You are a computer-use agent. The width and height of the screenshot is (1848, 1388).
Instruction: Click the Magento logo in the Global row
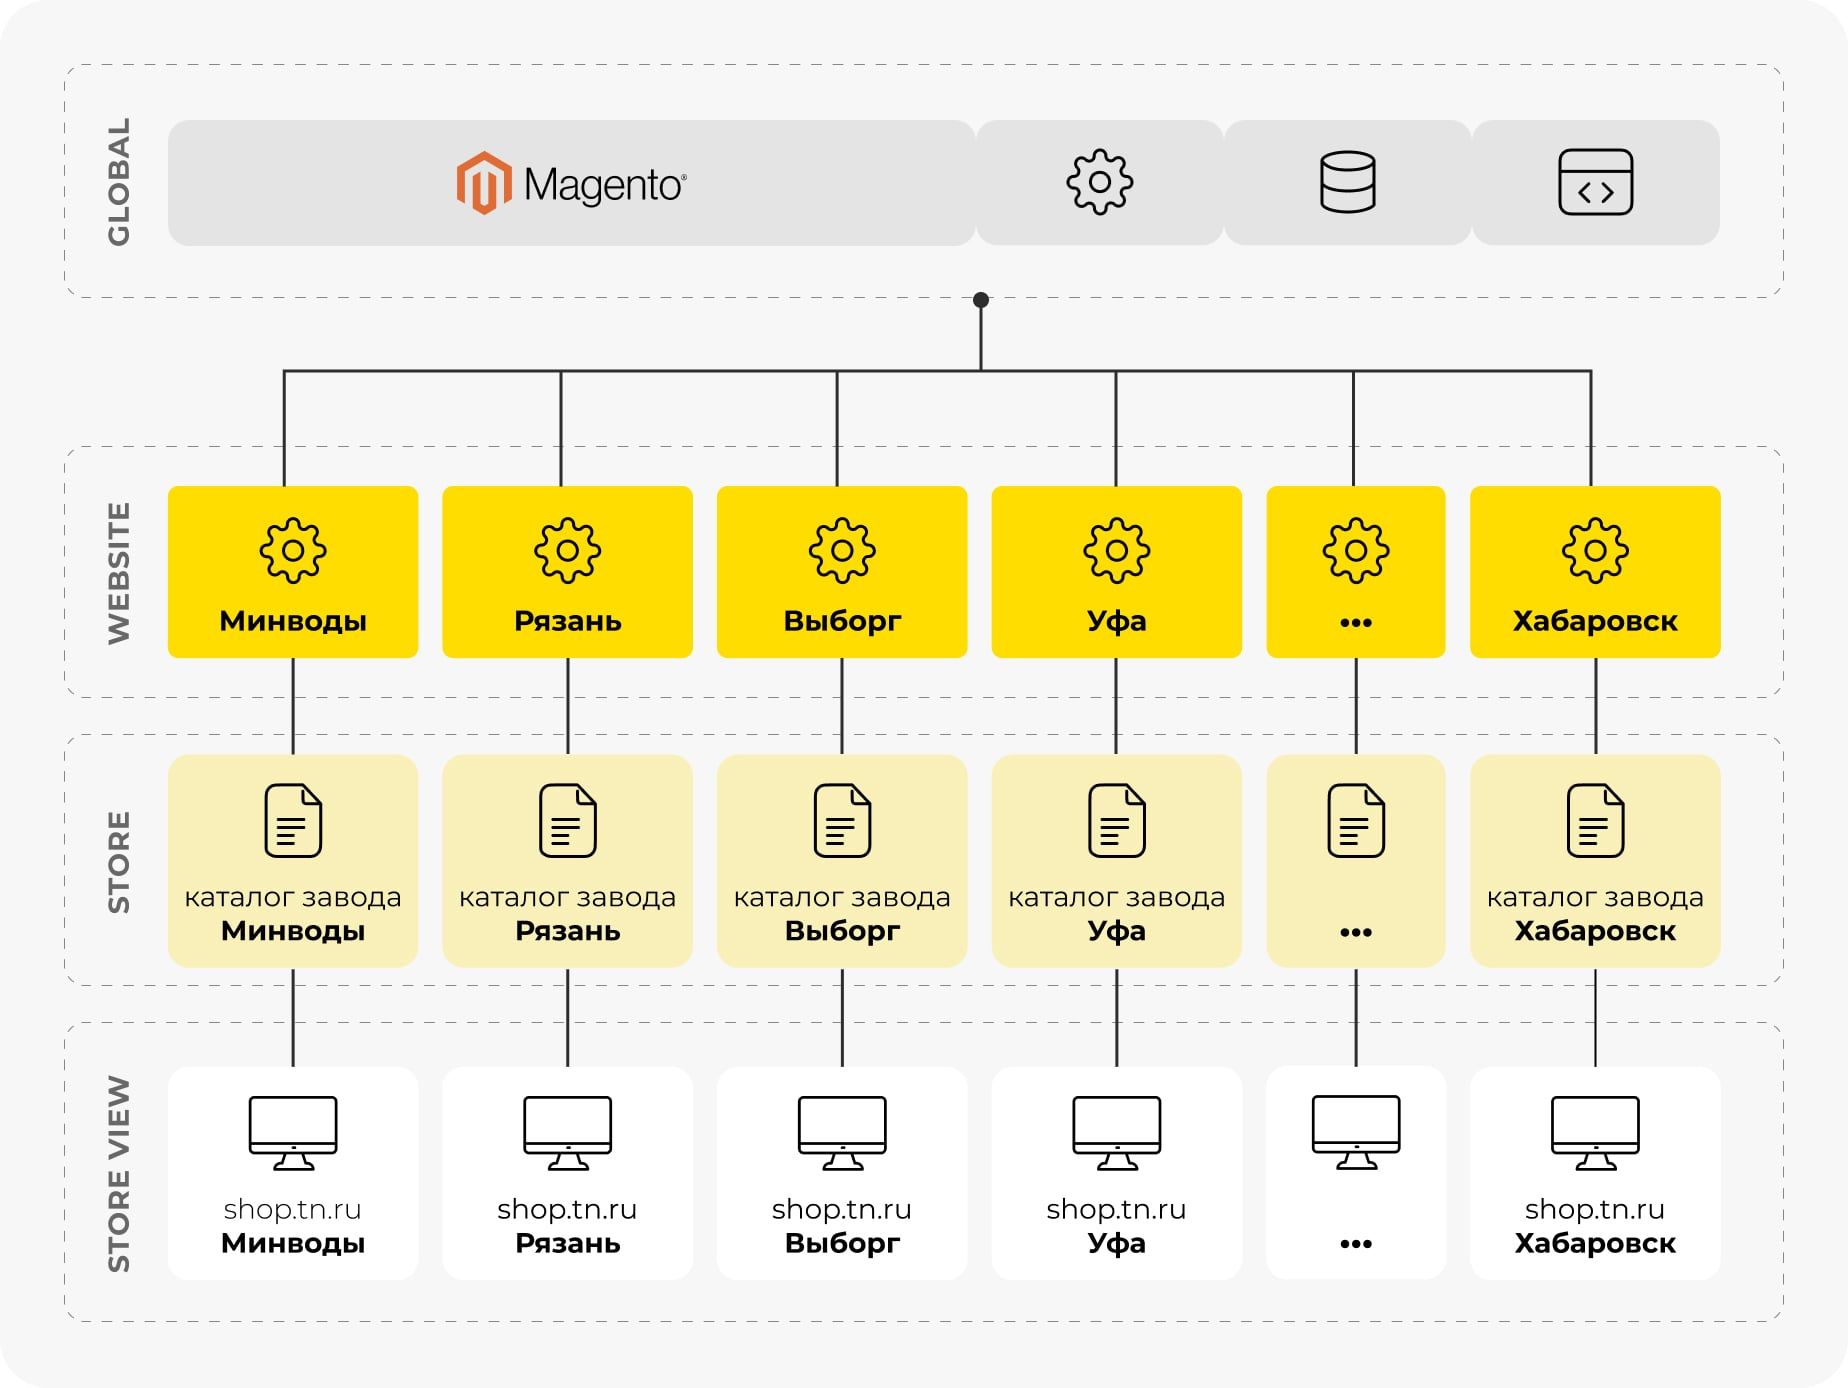pyautogui.click(x=571, y=184)
